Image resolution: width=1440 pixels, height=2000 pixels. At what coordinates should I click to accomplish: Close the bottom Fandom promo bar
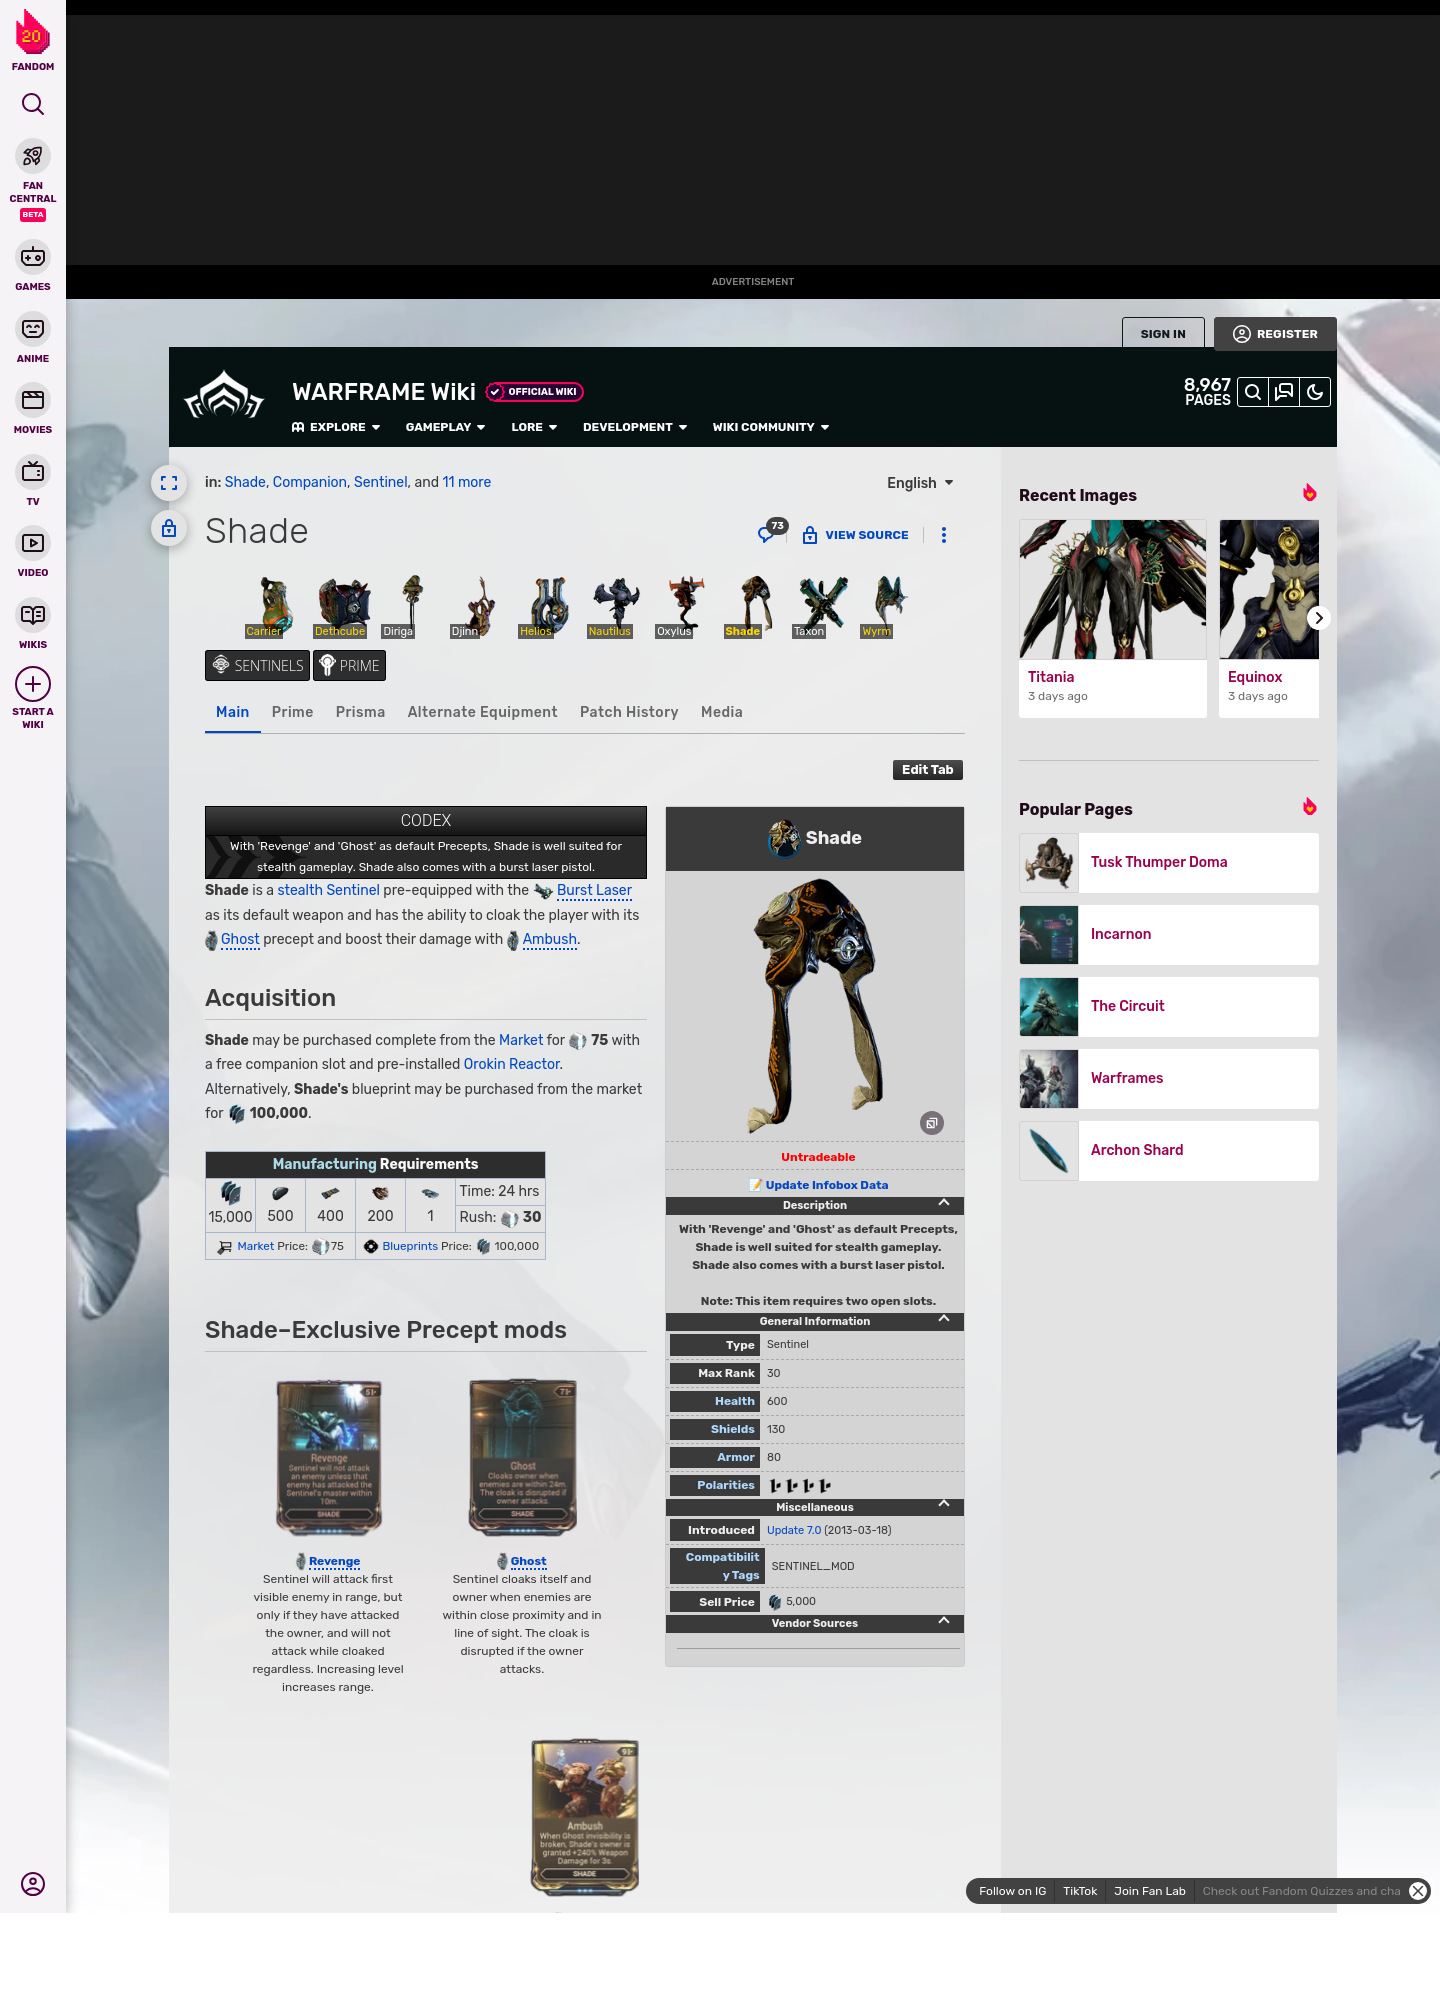click(x=1417, y=1891)
